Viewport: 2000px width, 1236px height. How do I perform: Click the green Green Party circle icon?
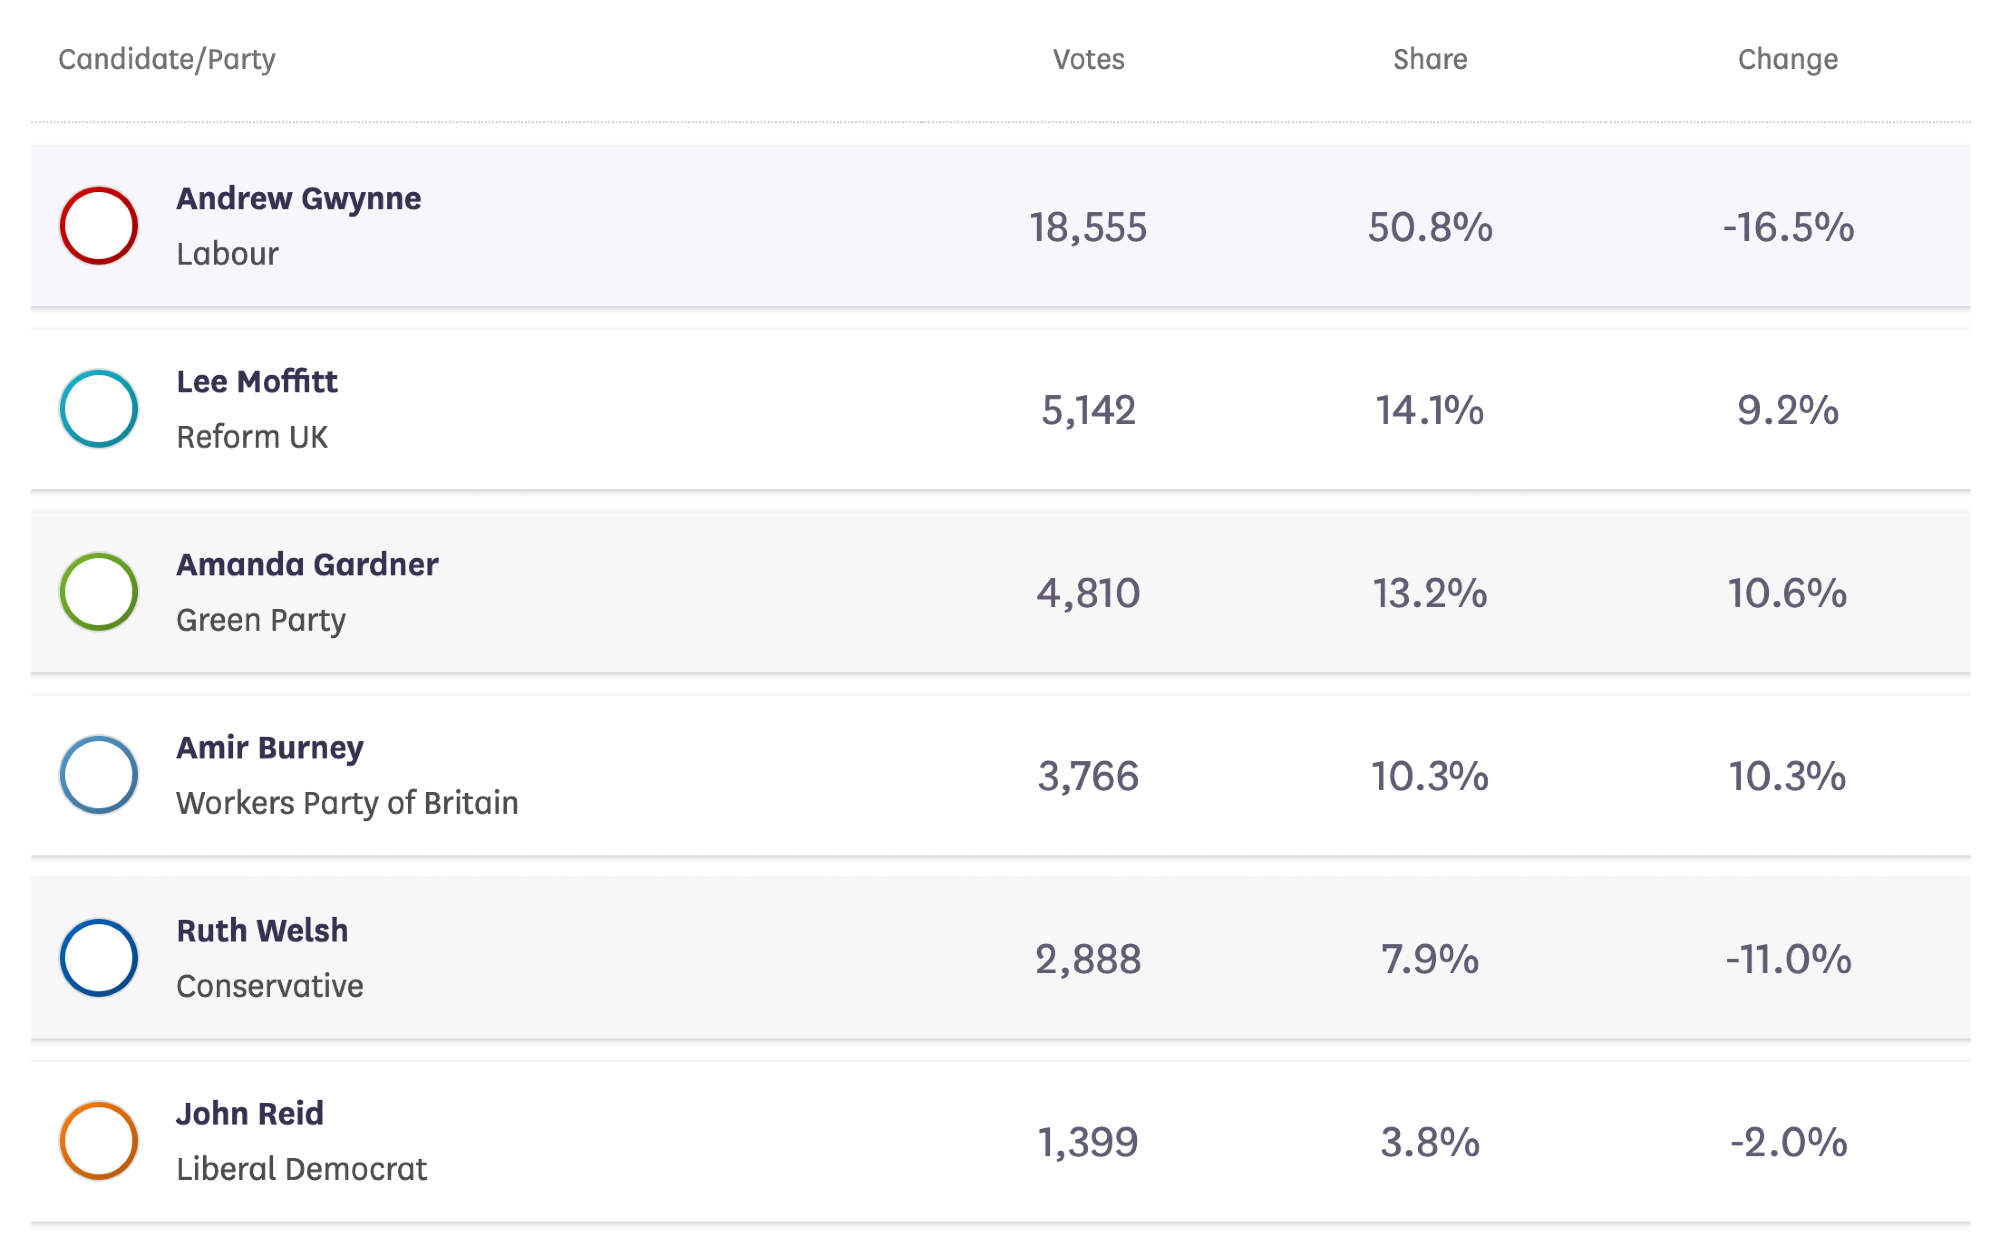pos(98,592)
